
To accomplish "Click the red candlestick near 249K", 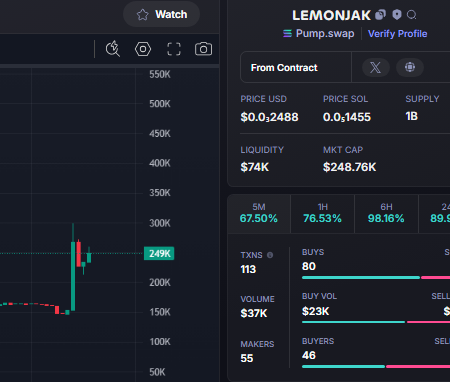I will click(79, 254).
